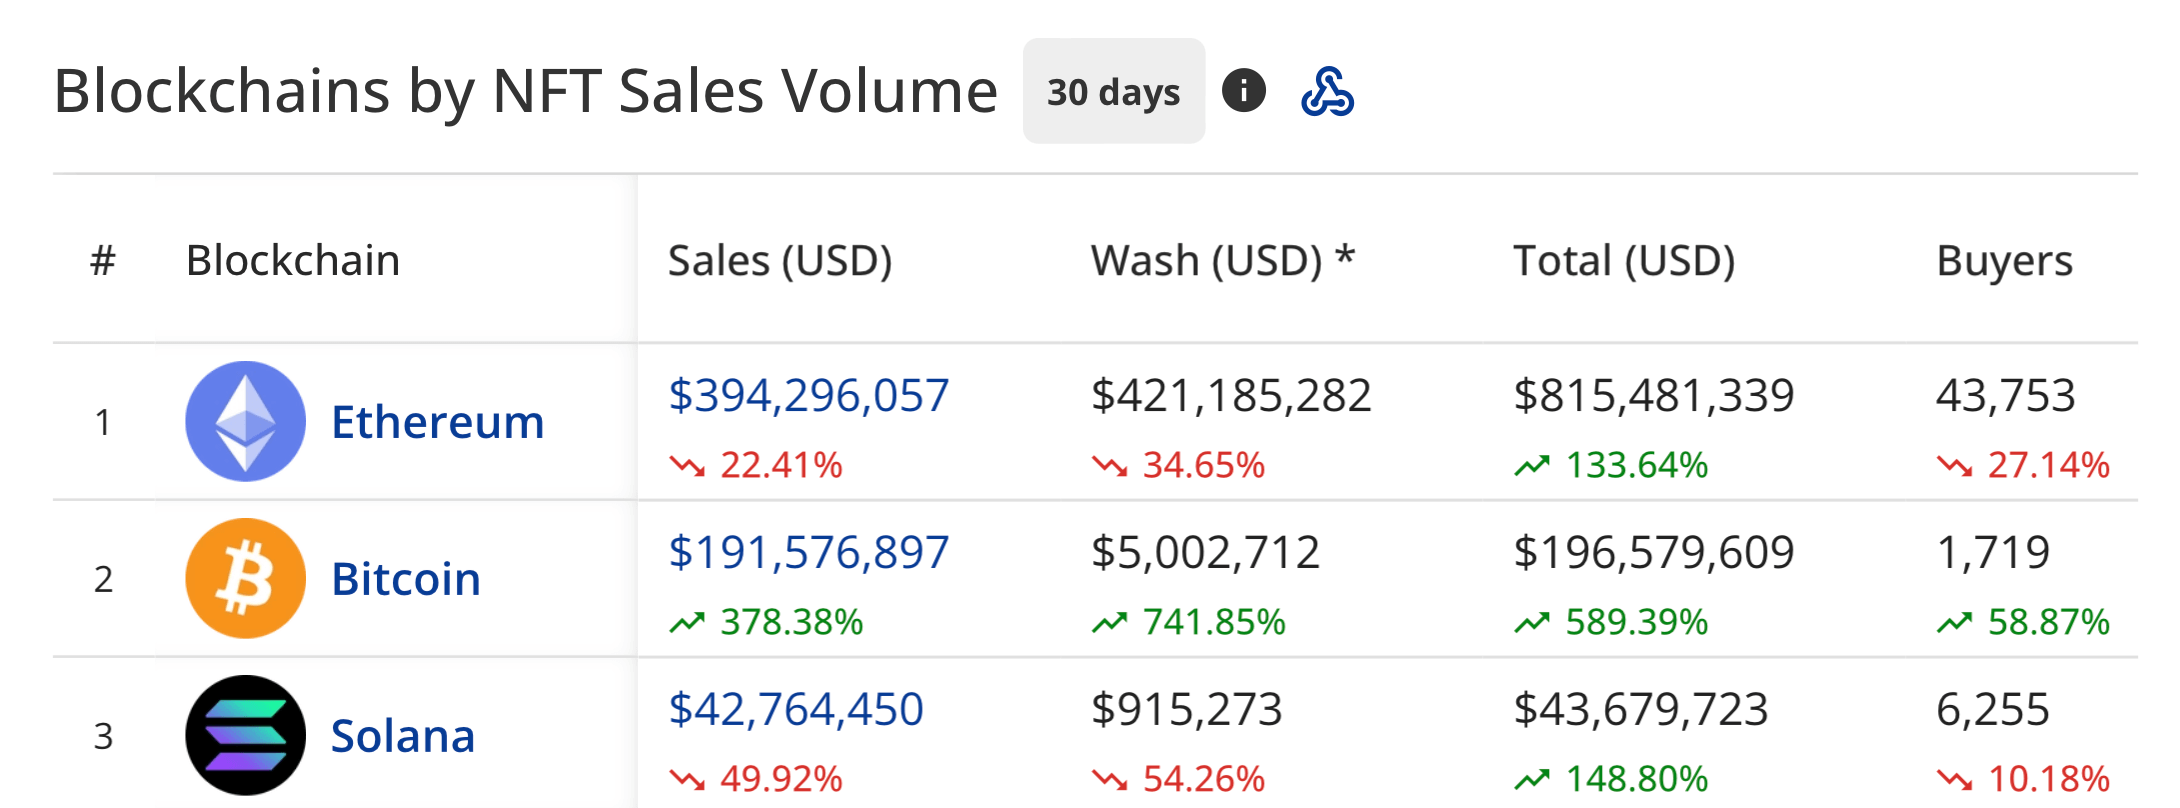Open the Ethereum blockchain link
This screenshot has width=2180, height=808.
[x=437, y=422]
